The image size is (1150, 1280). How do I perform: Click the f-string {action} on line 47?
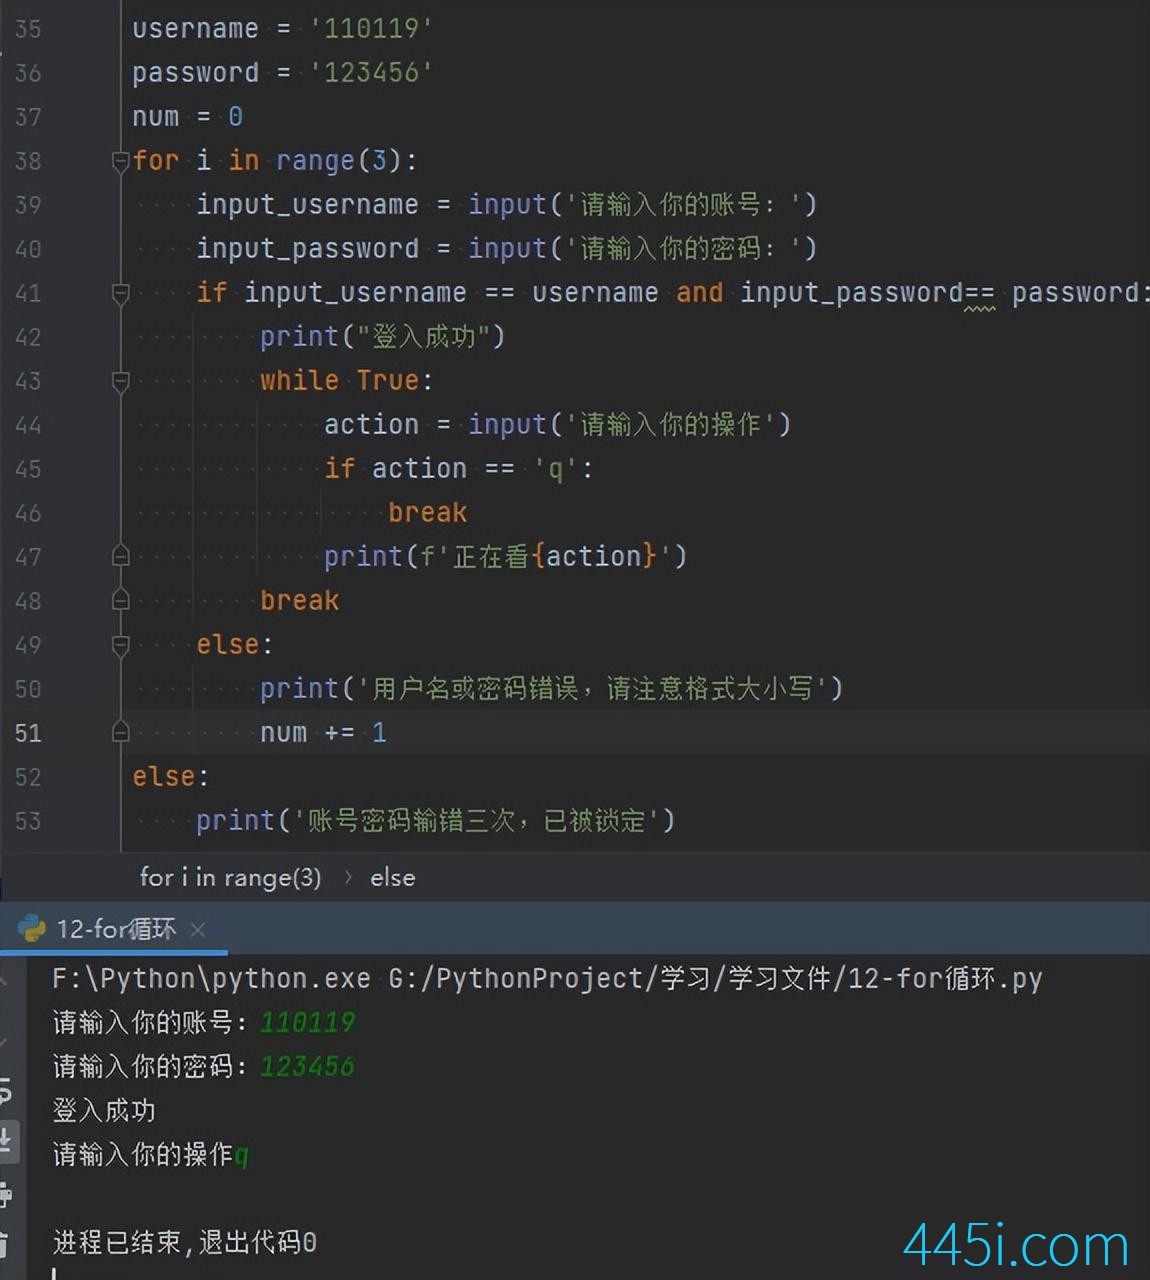pyautogui.click(x=594, y=556)
